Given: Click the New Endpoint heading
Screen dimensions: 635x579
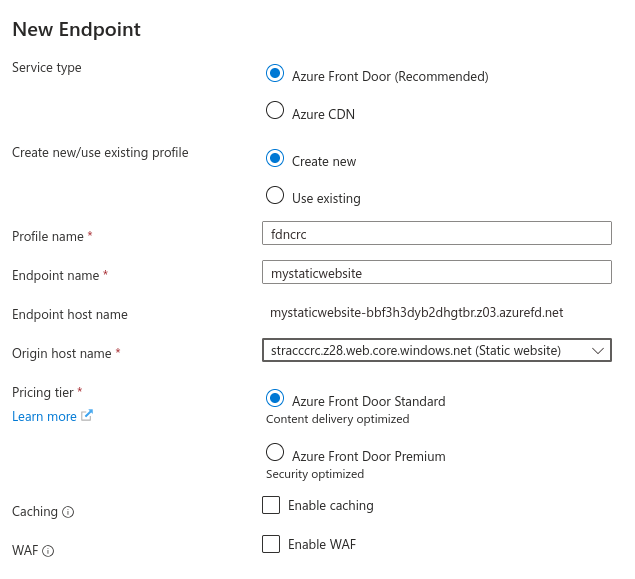Looking at the screenshot, I should (x=76, y=29).
